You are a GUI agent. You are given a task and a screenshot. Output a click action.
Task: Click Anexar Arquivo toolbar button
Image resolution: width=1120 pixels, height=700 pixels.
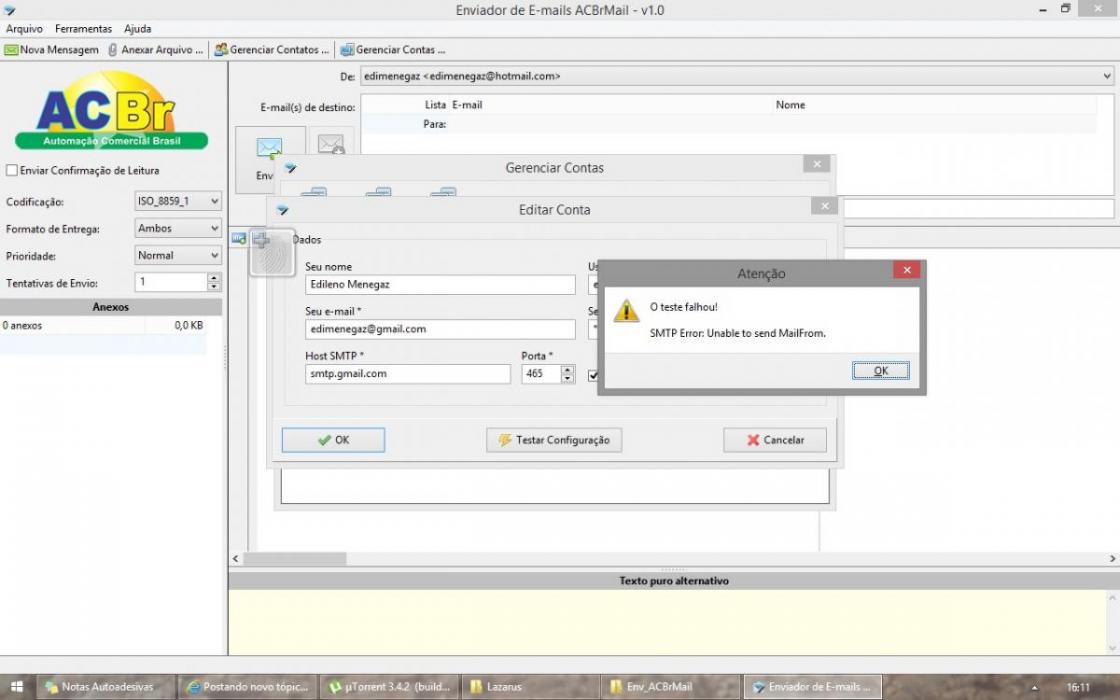click(156, 50)
